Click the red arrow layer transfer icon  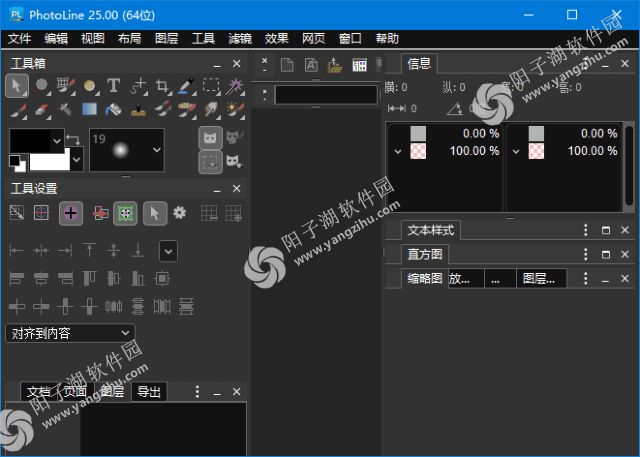pyautogui.click(x=100, y=213)
